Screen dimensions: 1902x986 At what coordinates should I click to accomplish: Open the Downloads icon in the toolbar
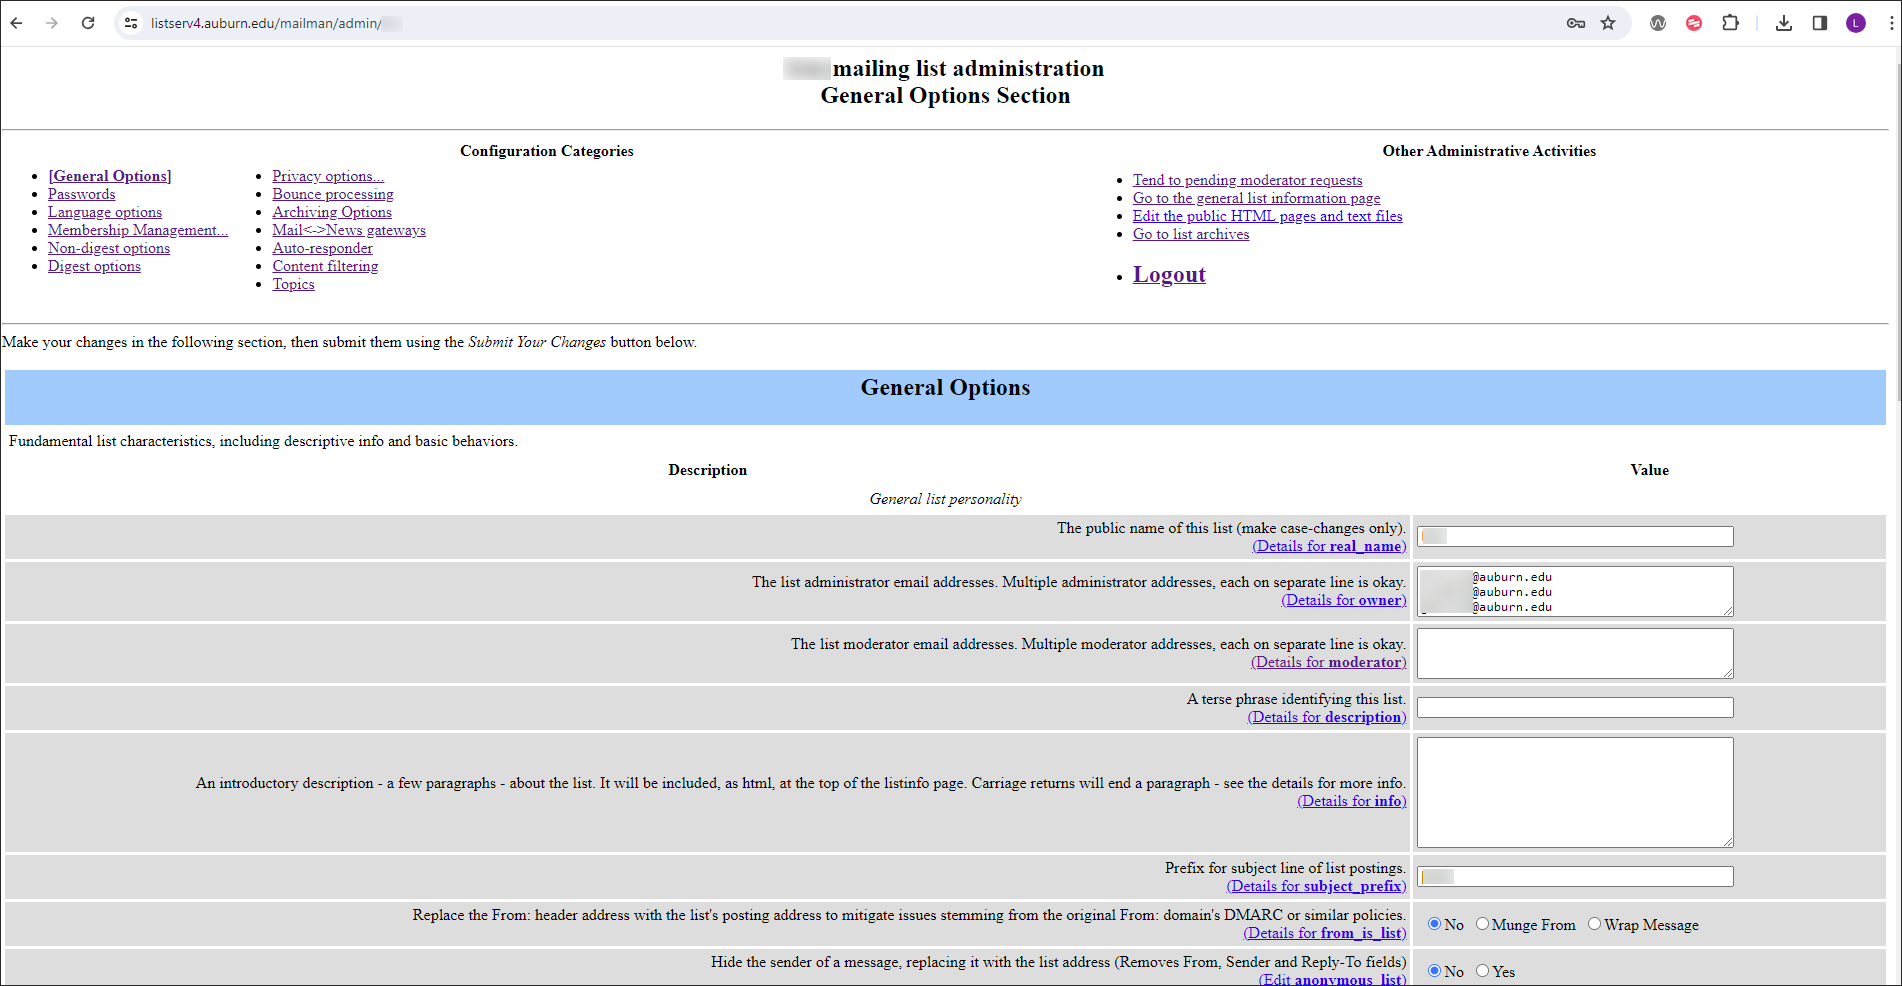1784,23
